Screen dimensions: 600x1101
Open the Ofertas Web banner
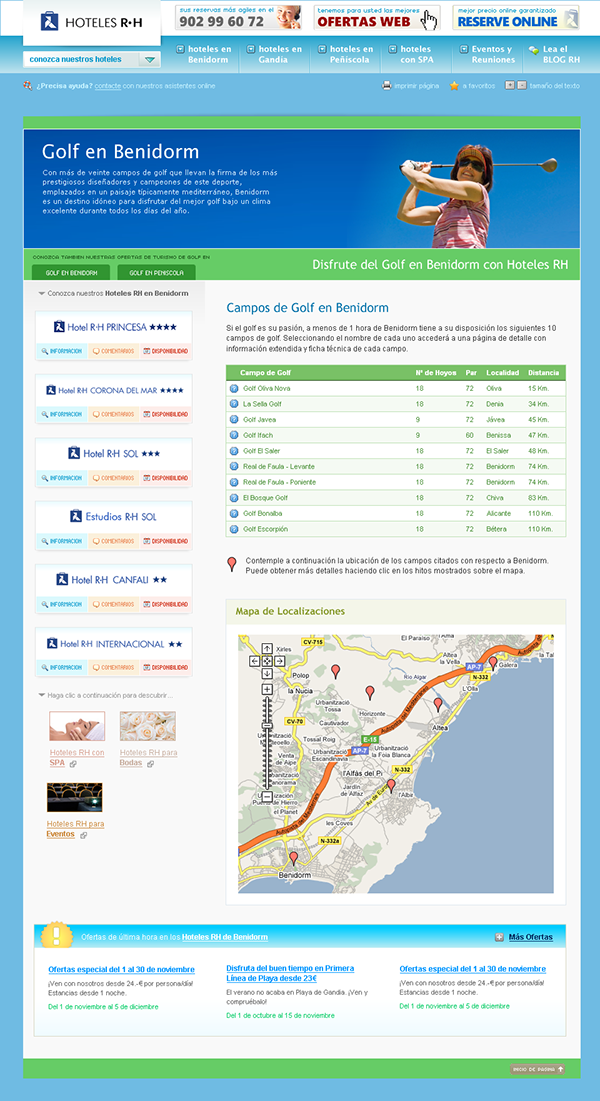(377, 18)
